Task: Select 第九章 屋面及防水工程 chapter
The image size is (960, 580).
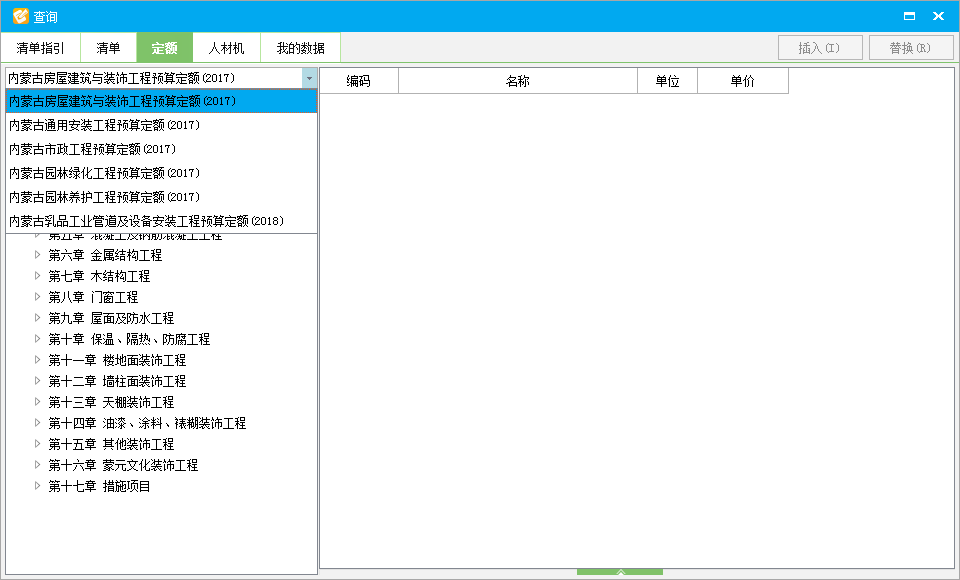Action: pos(111,318)
